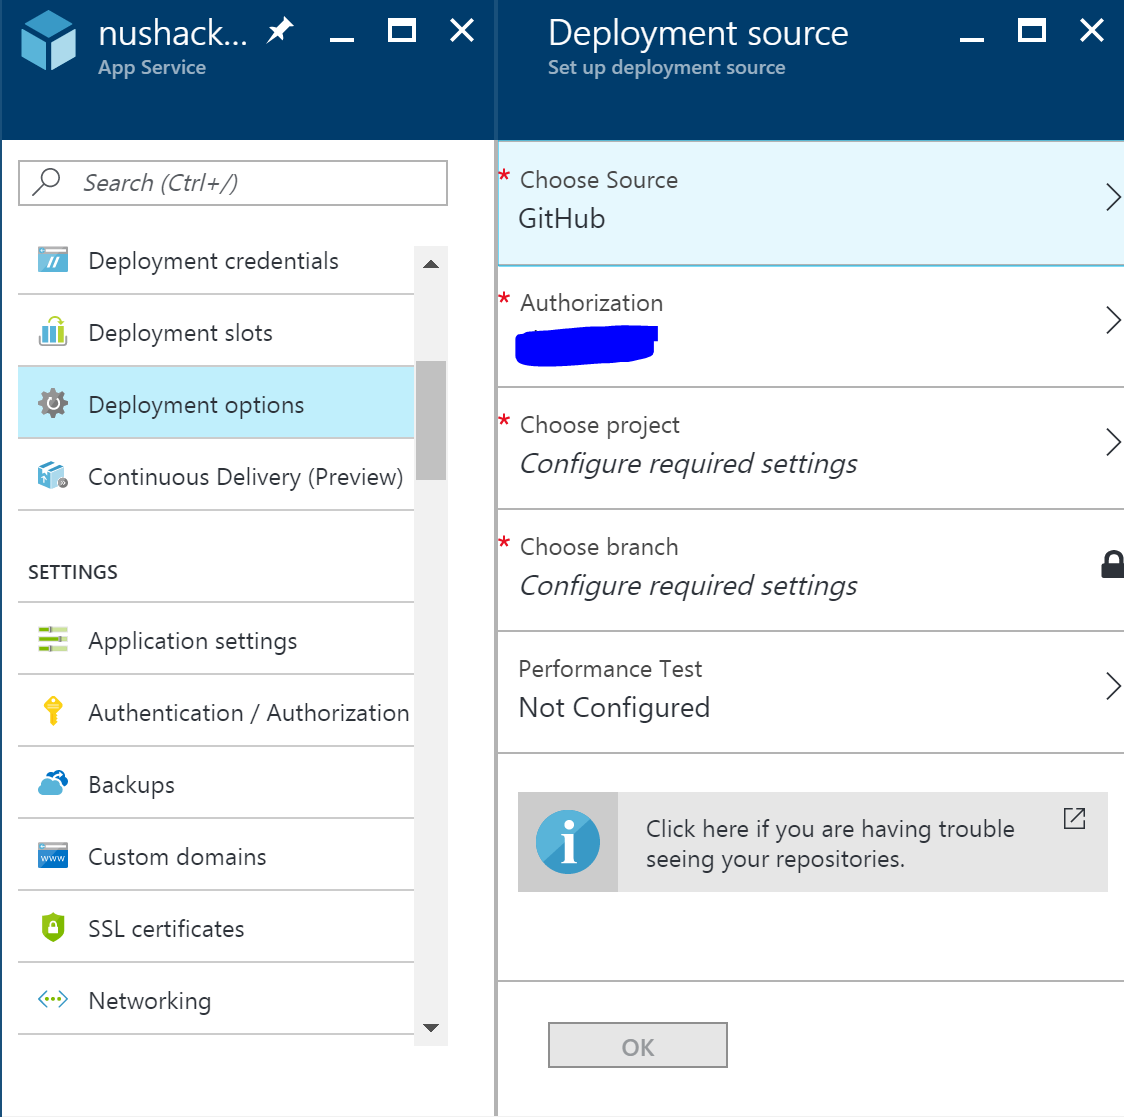
Task: Click the lock icon on Choose branch
Action: pyautogui.click(x=1113, y=564)
